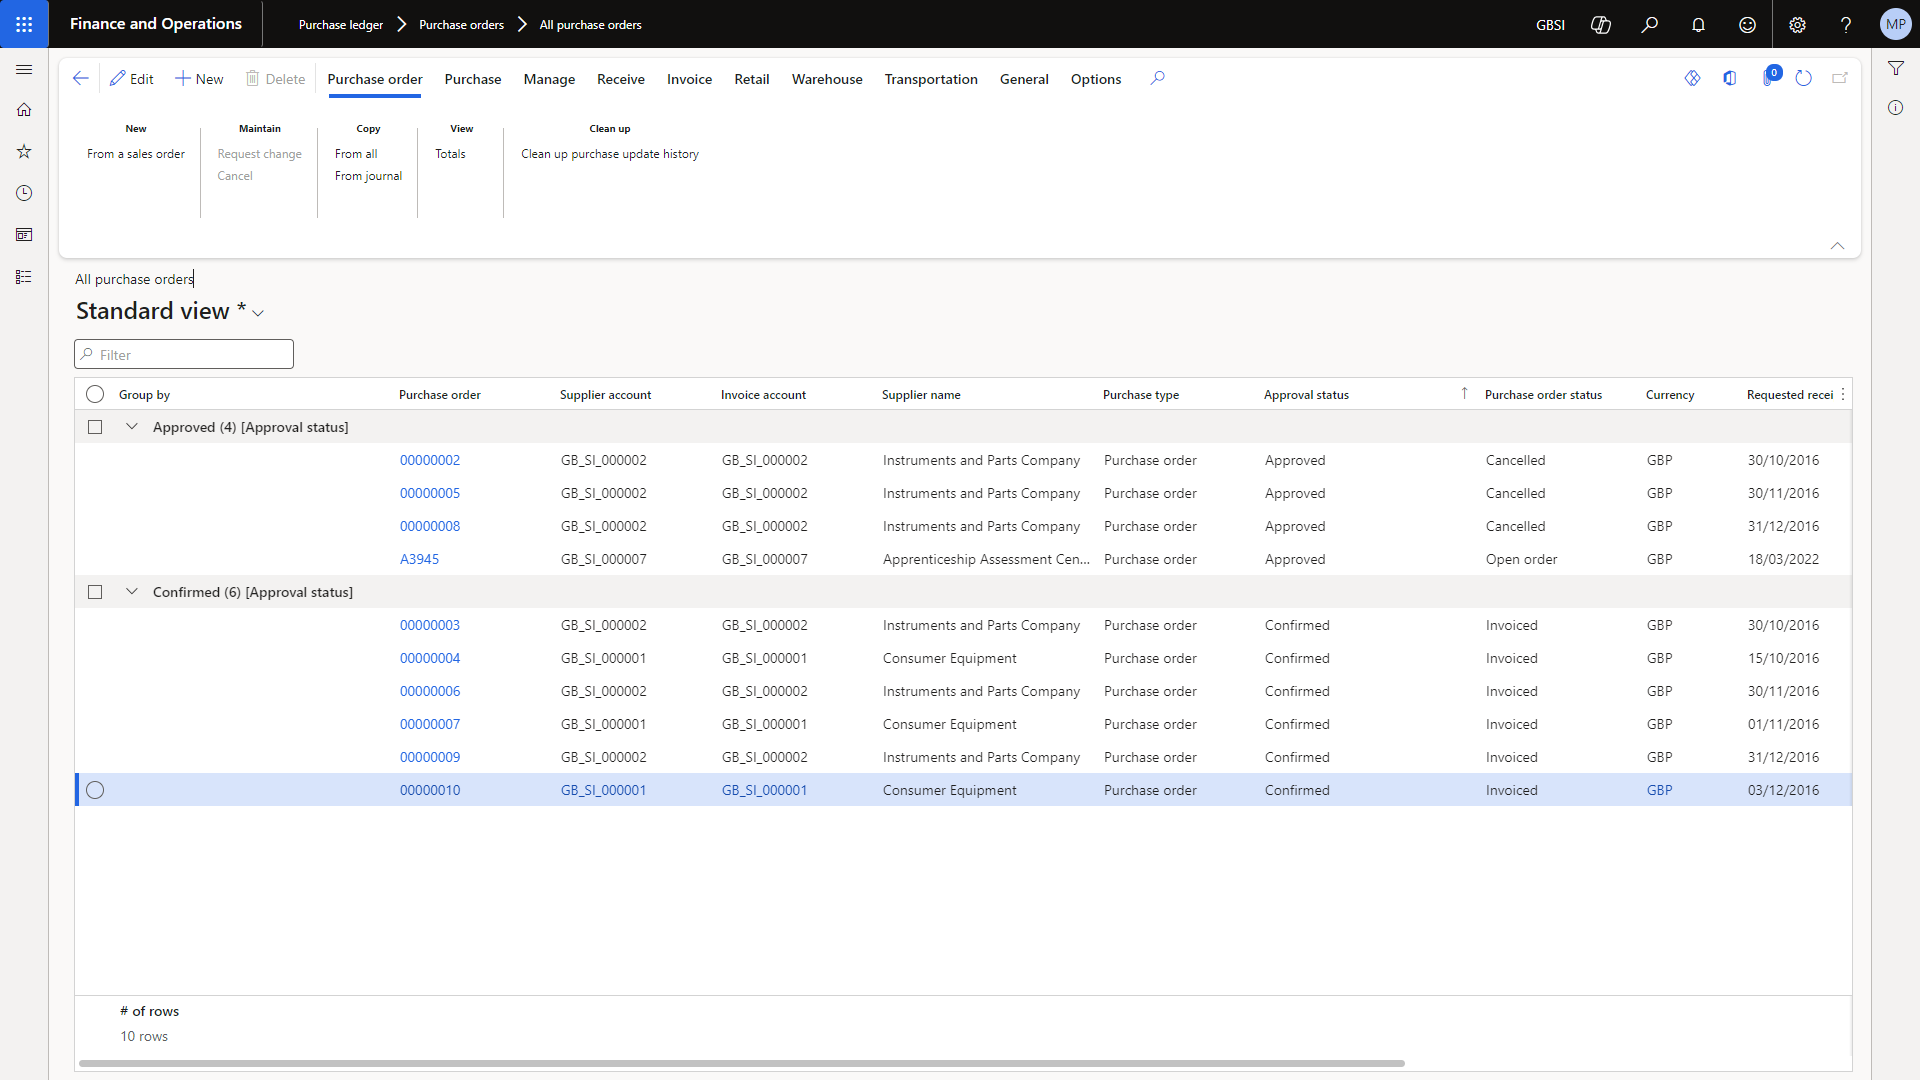Switch to the Warehouse tab

[826, 79]
